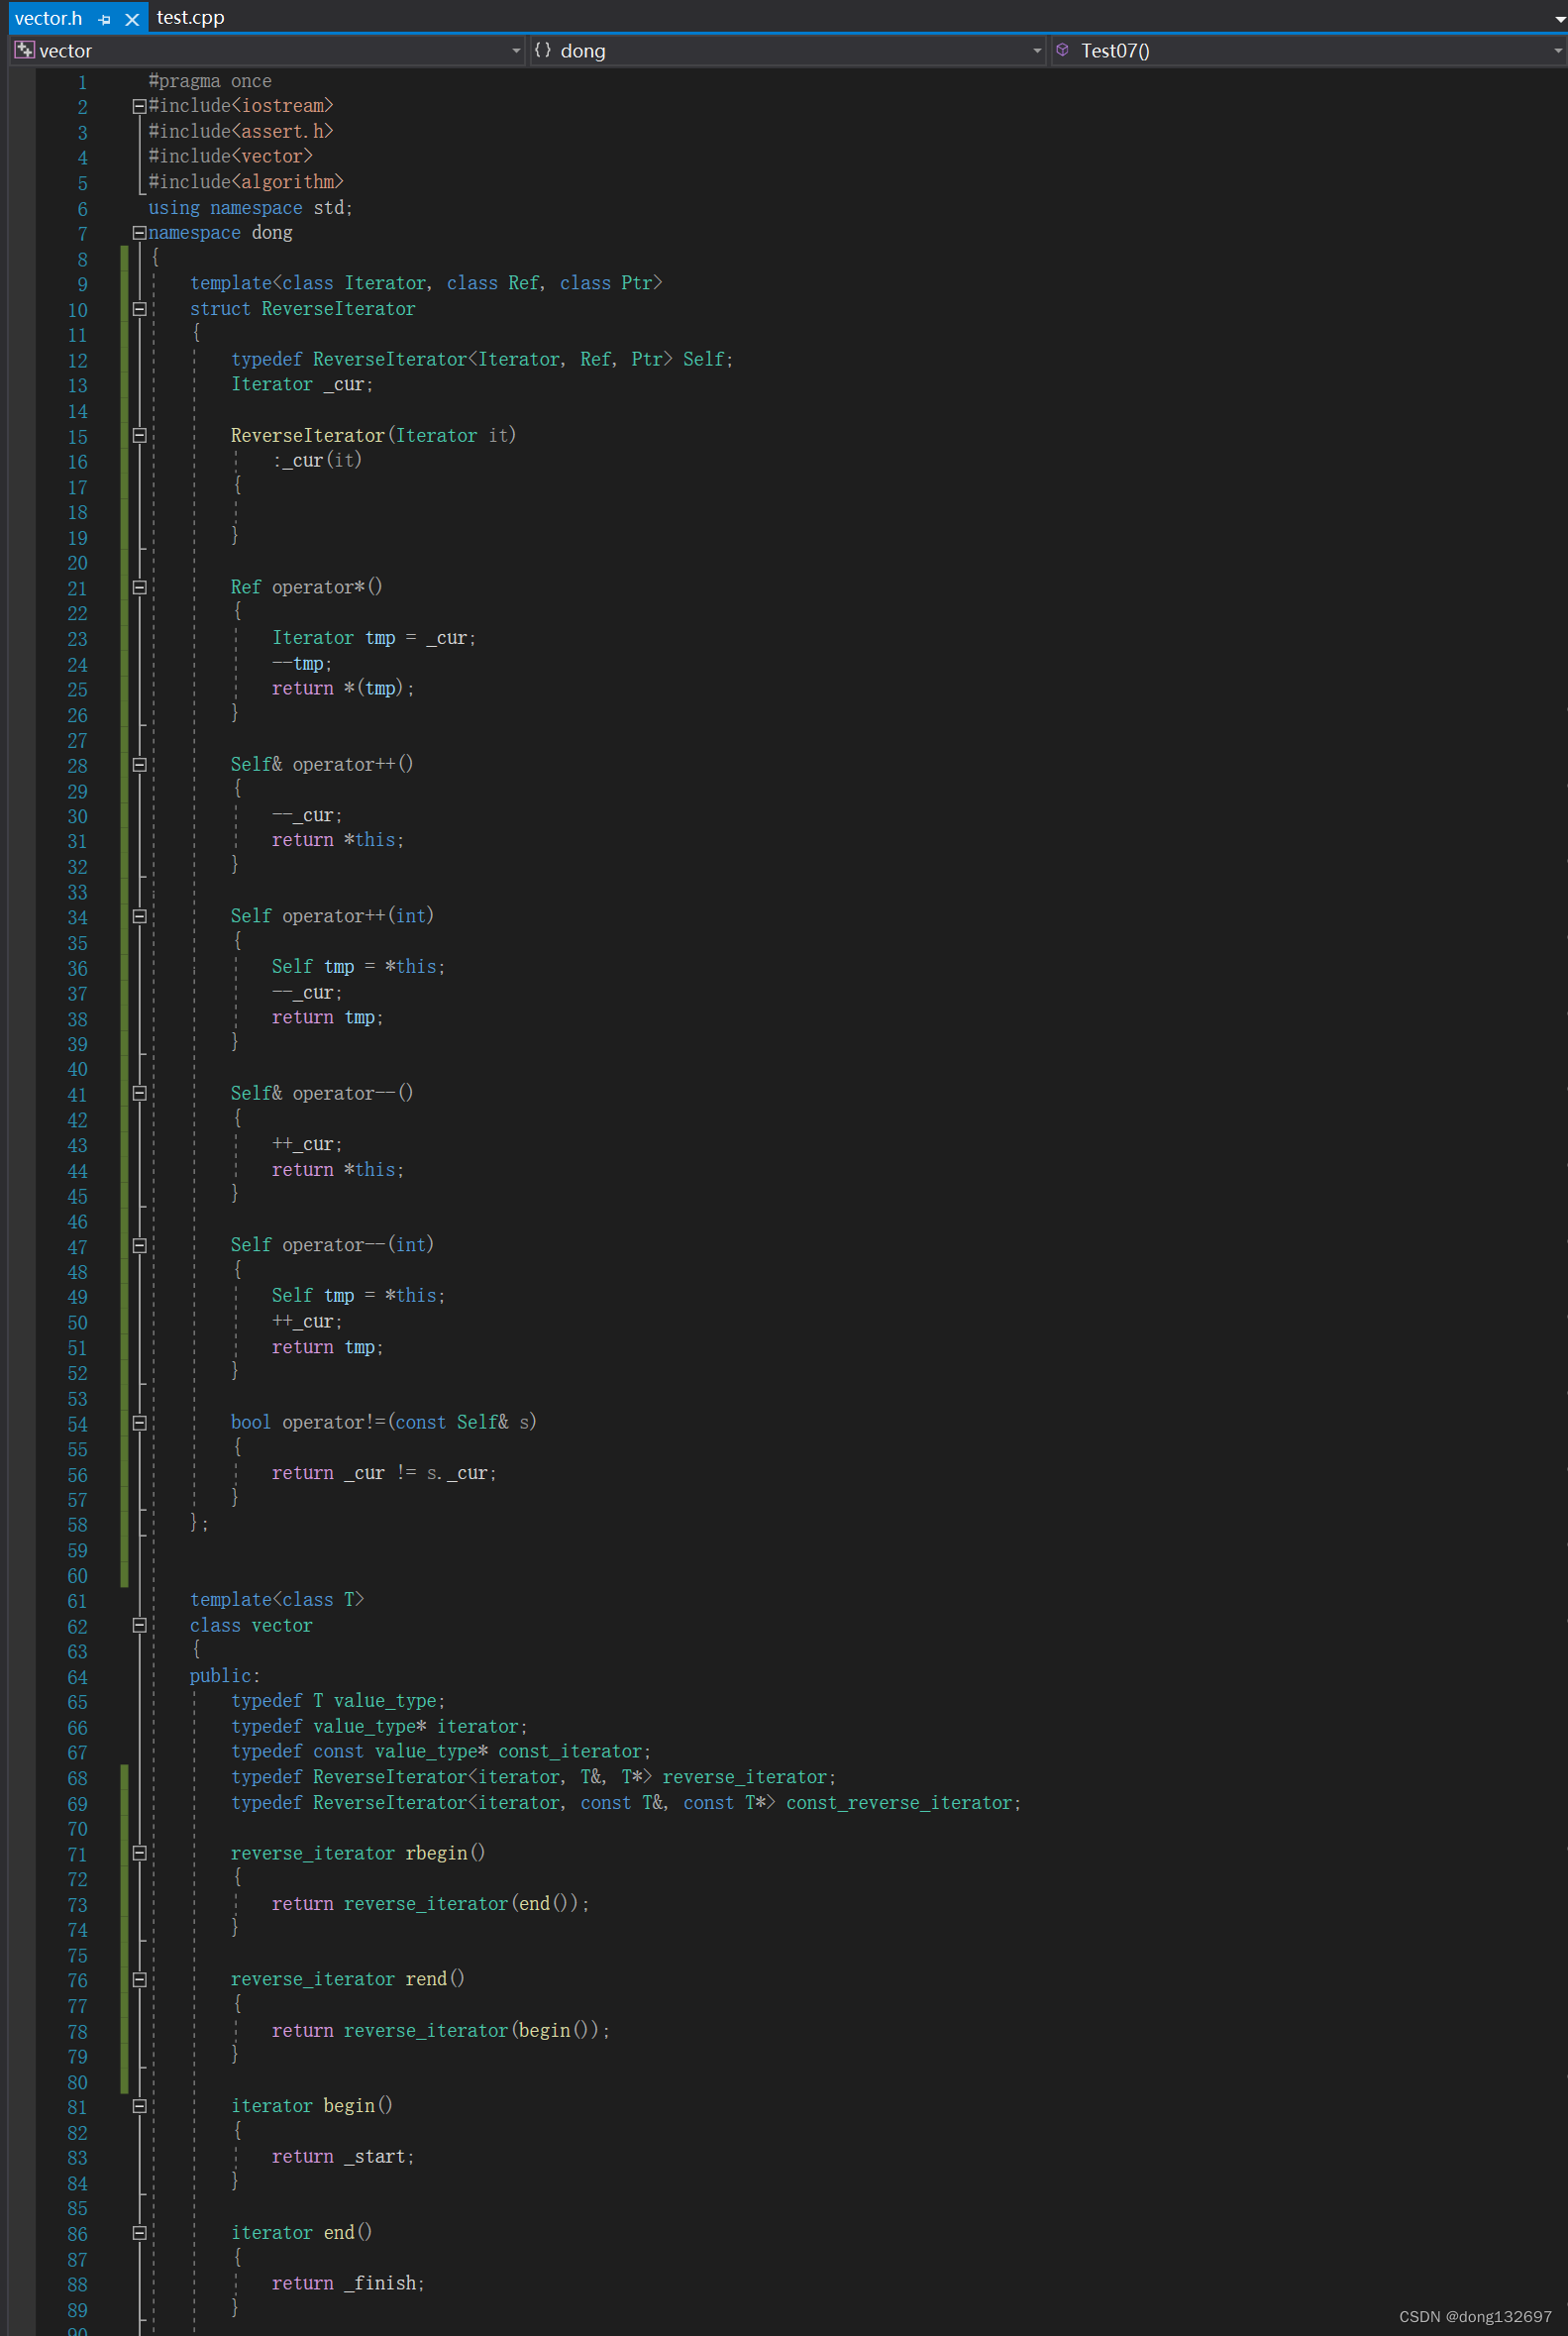
Task: Click 'return reverse_iterator(end());' statement
Action: pyautogui.click(x=431, y=1904)
